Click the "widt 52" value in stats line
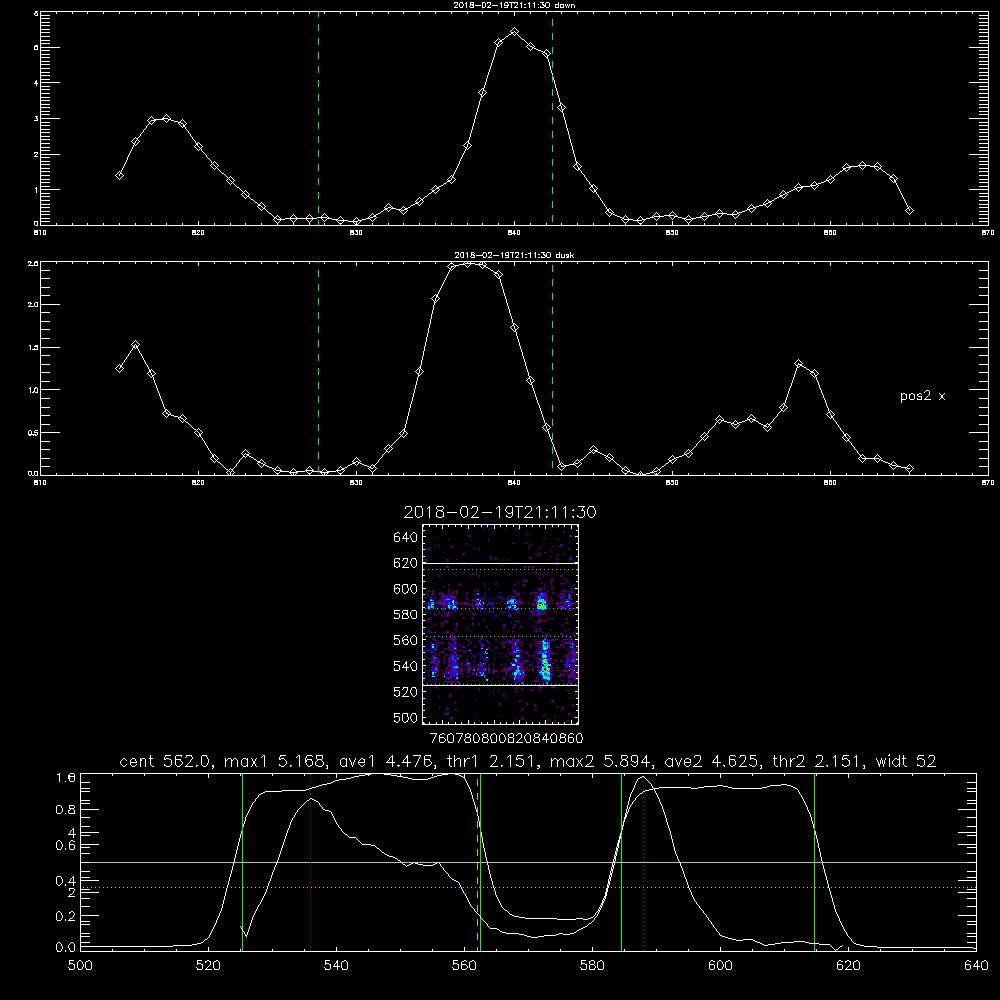This screenshot has width=1000, height=1000. click(906, 761)
